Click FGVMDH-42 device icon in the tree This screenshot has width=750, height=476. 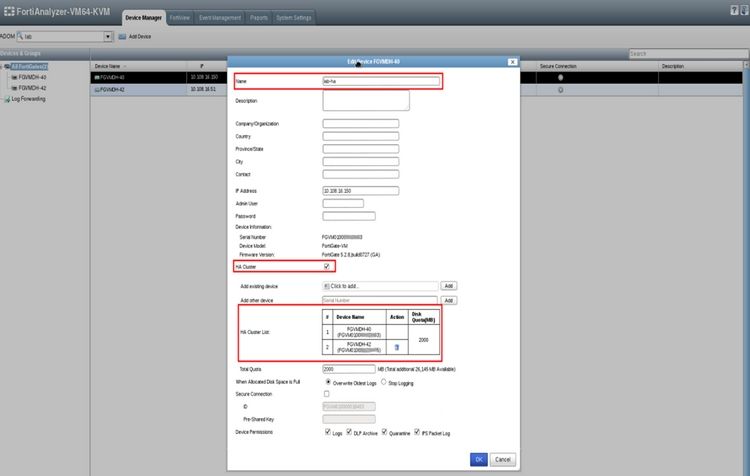coord(14,88)
